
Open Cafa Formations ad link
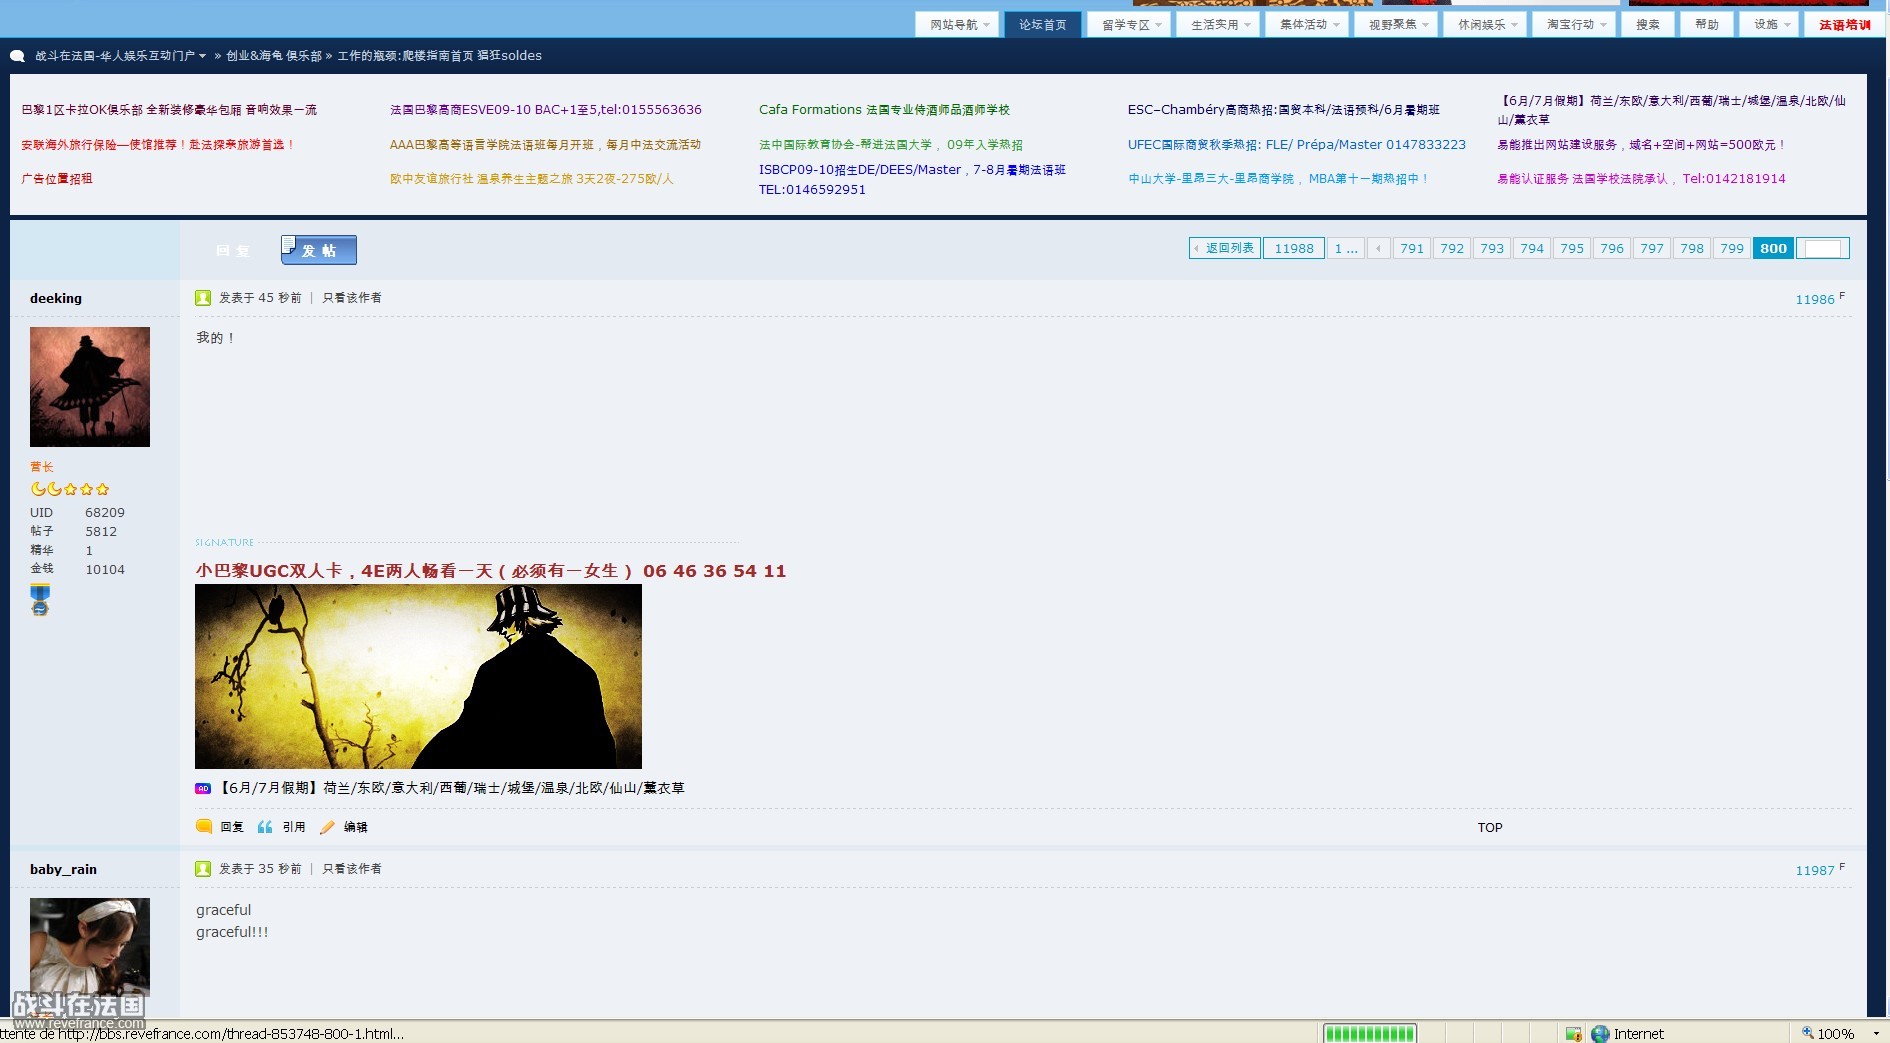tap(884, 110)
